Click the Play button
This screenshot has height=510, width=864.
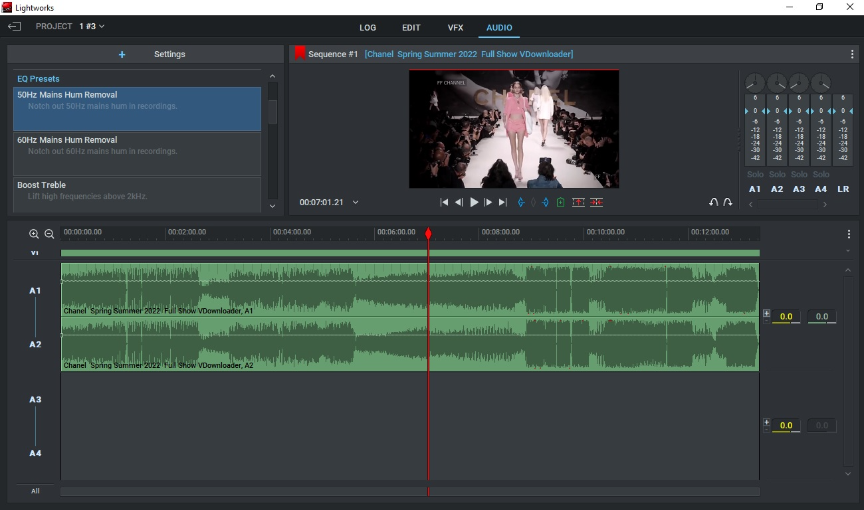coord(474,203)
